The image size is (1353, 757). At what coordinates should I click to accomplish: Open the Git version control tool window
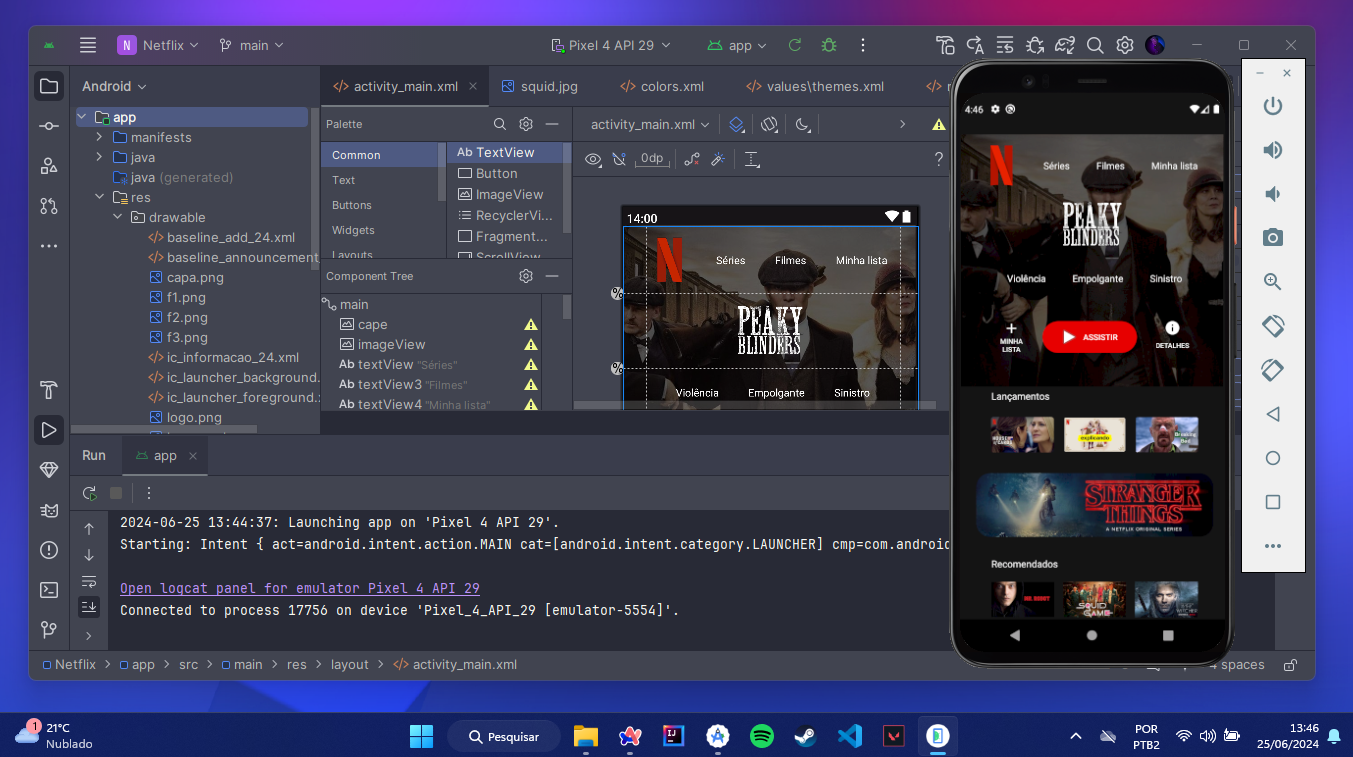click(48, 630)
